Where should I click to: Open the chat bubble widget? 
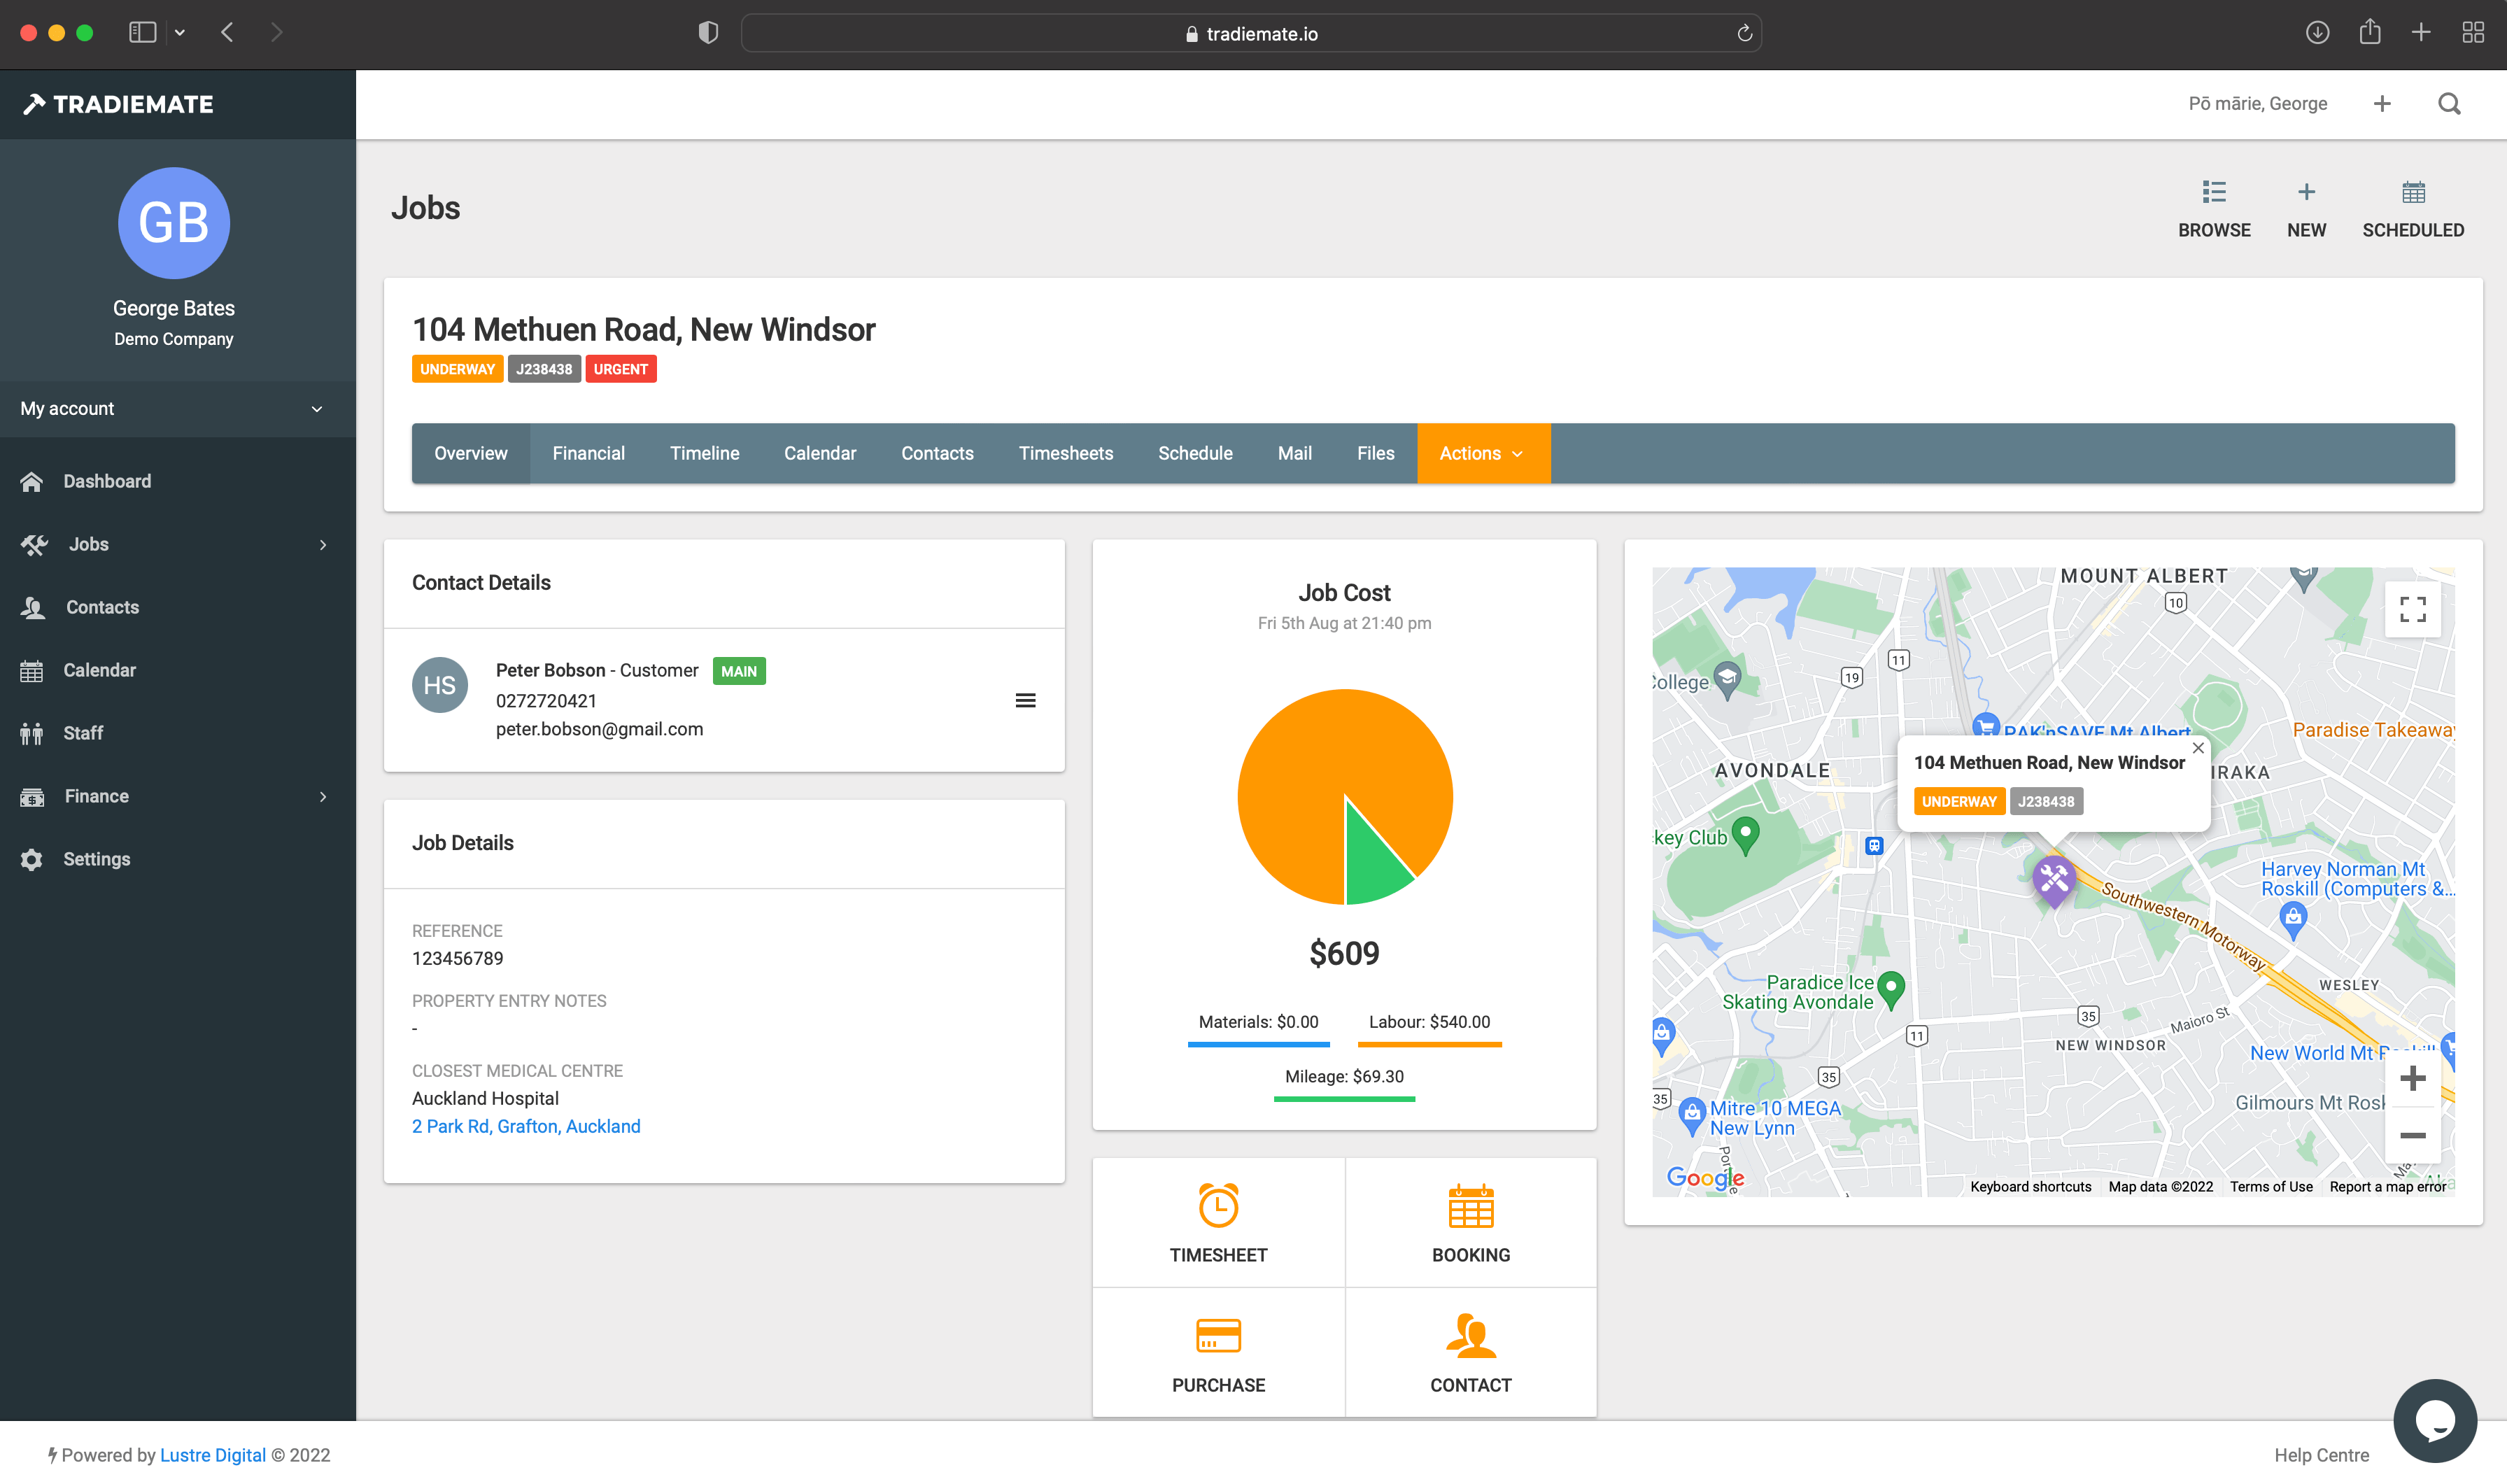click(2434, 1420)
